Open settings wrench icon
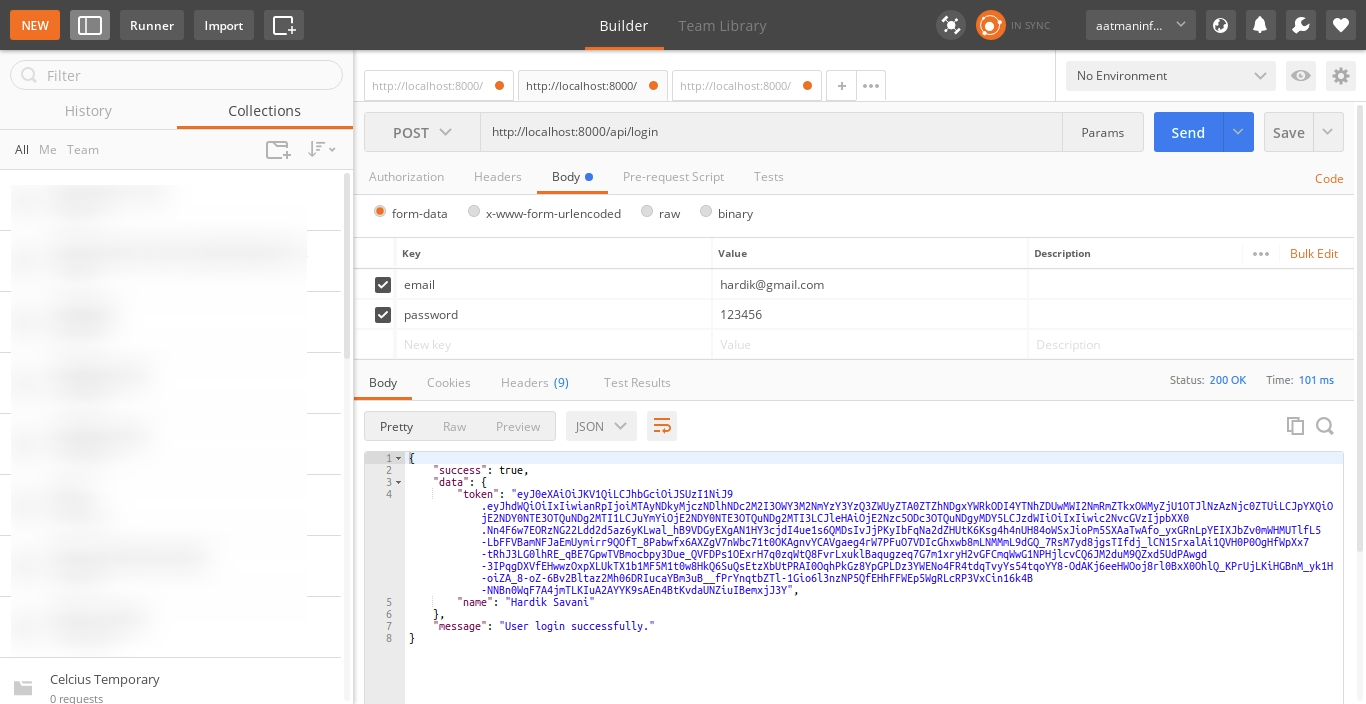Viewport: 1366px width, 704px height. point(1301,25)
